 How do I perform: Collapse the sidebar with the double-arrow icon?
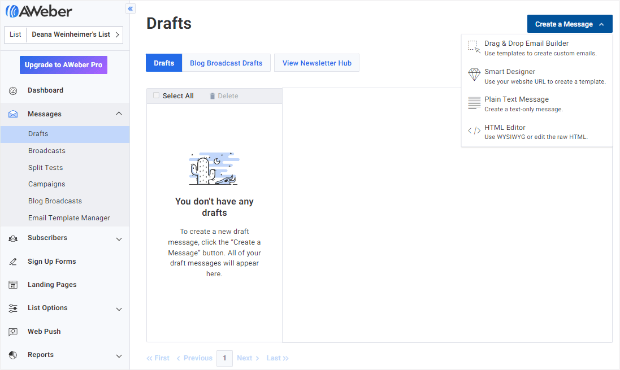click(x=130, y=9)
